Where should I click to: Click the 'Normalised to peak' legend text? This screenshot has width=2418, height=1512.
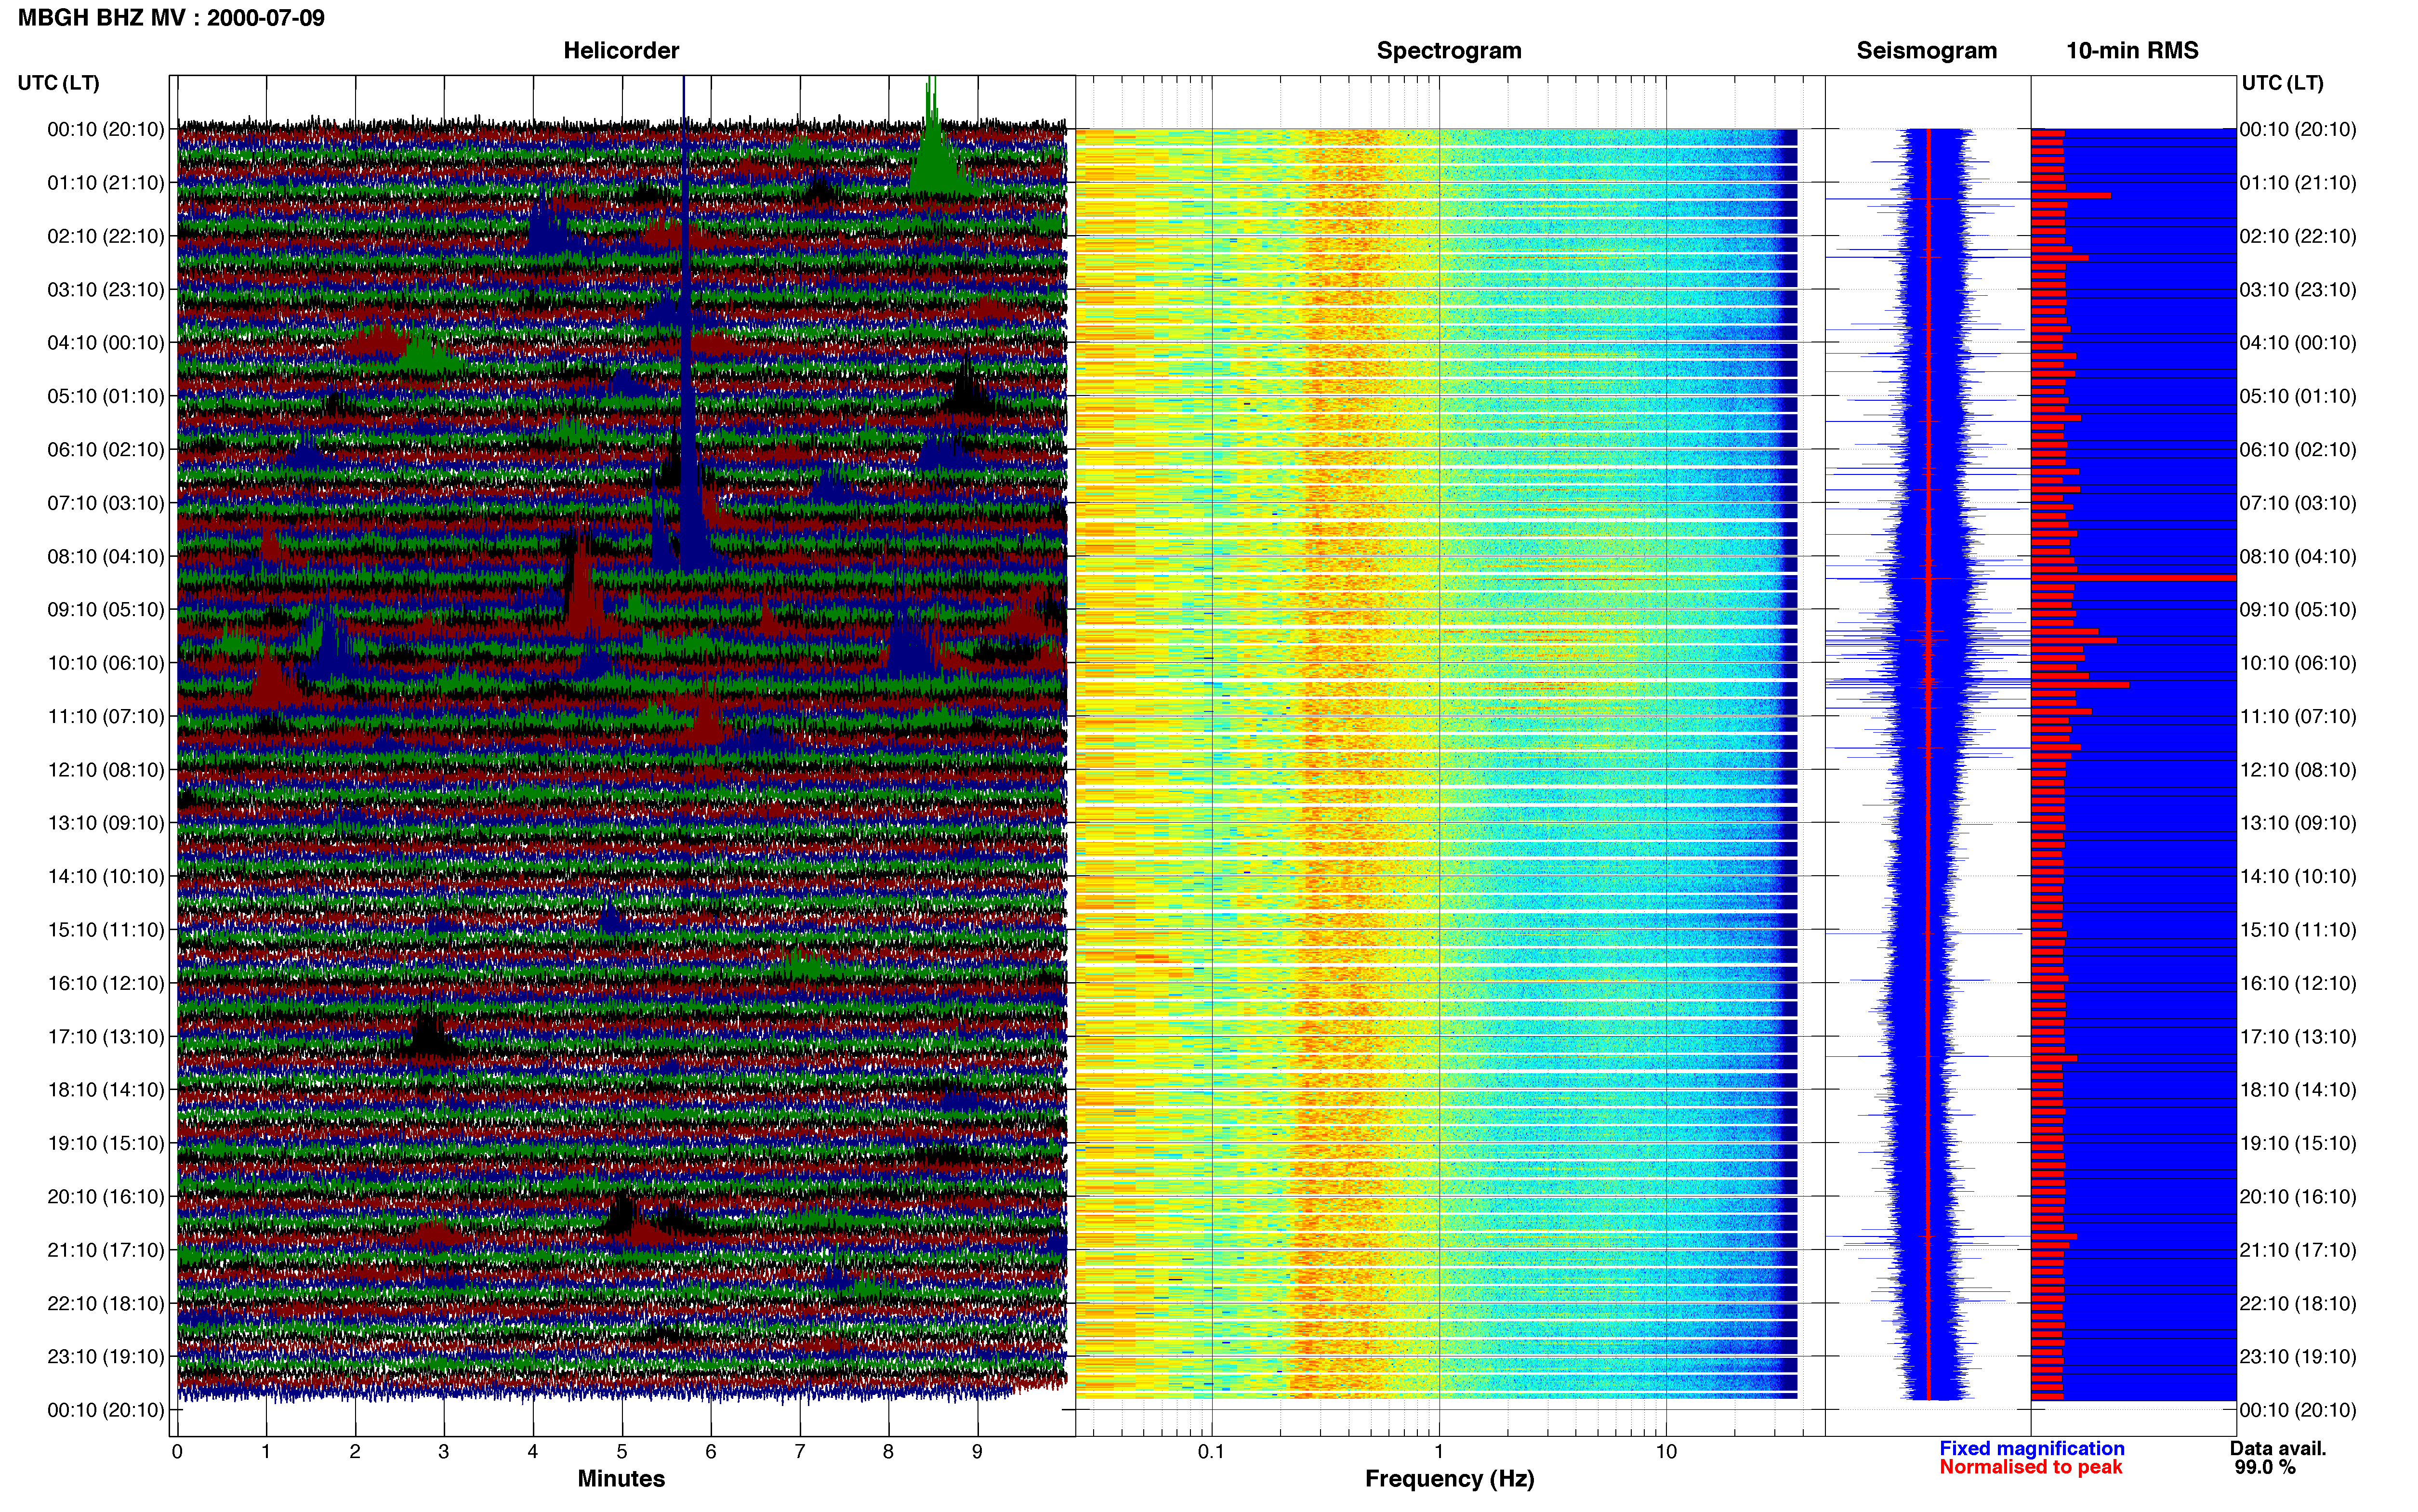pos(2031,1467)
